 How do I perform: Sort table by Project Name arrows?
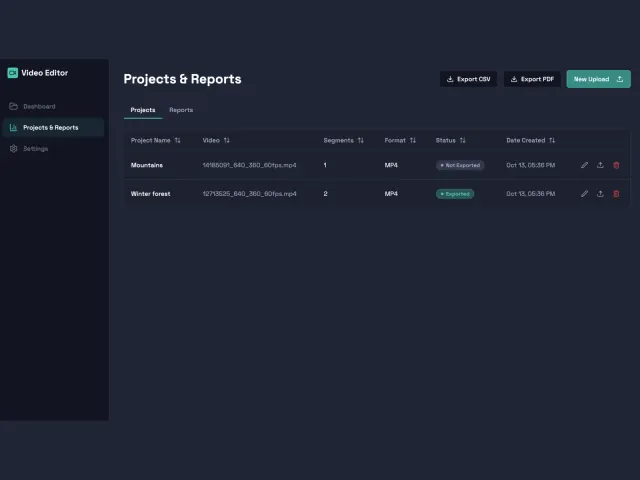tap(178, 140)
